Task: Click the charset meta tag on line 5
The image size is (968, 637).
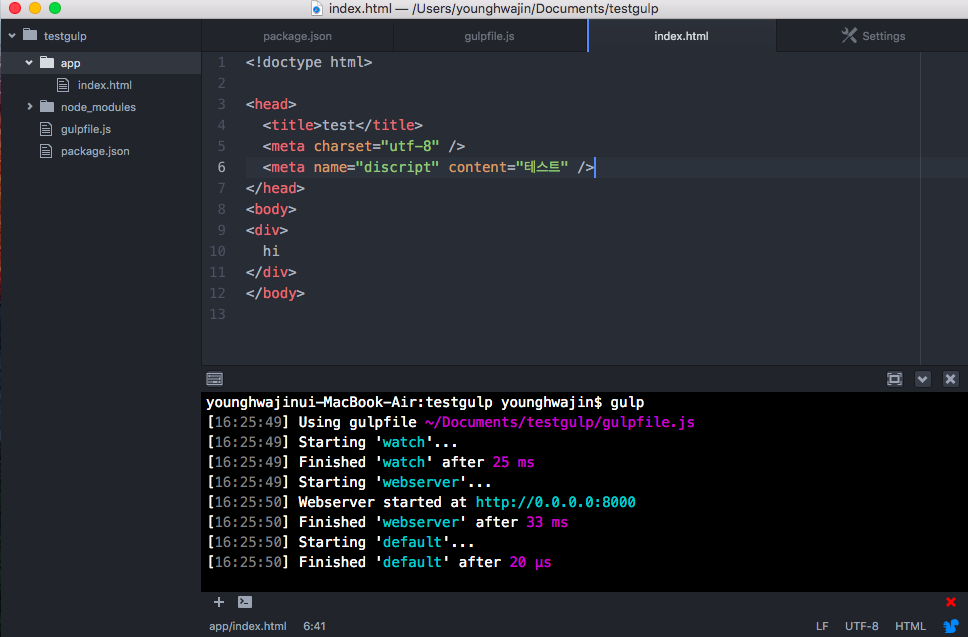Action: (x=364, y=146)
